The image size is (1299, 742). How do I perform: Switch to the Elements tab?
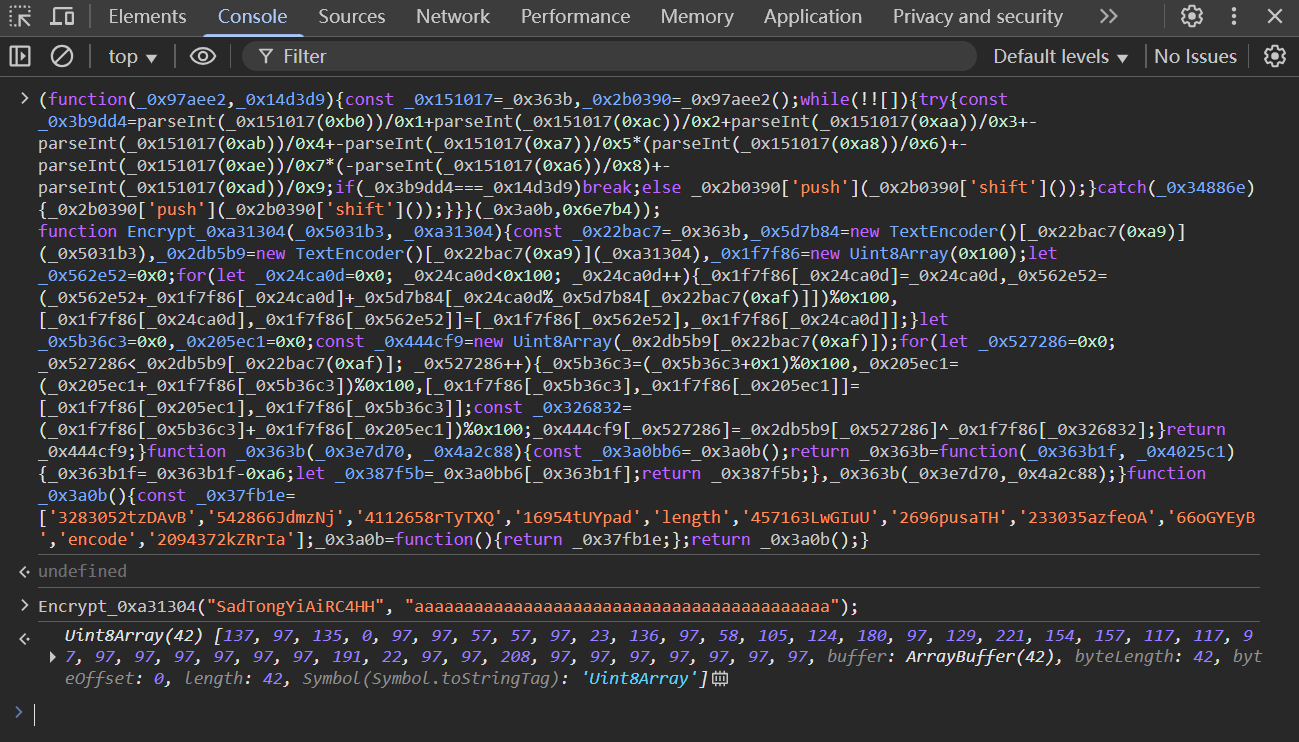tap(147, 16)
